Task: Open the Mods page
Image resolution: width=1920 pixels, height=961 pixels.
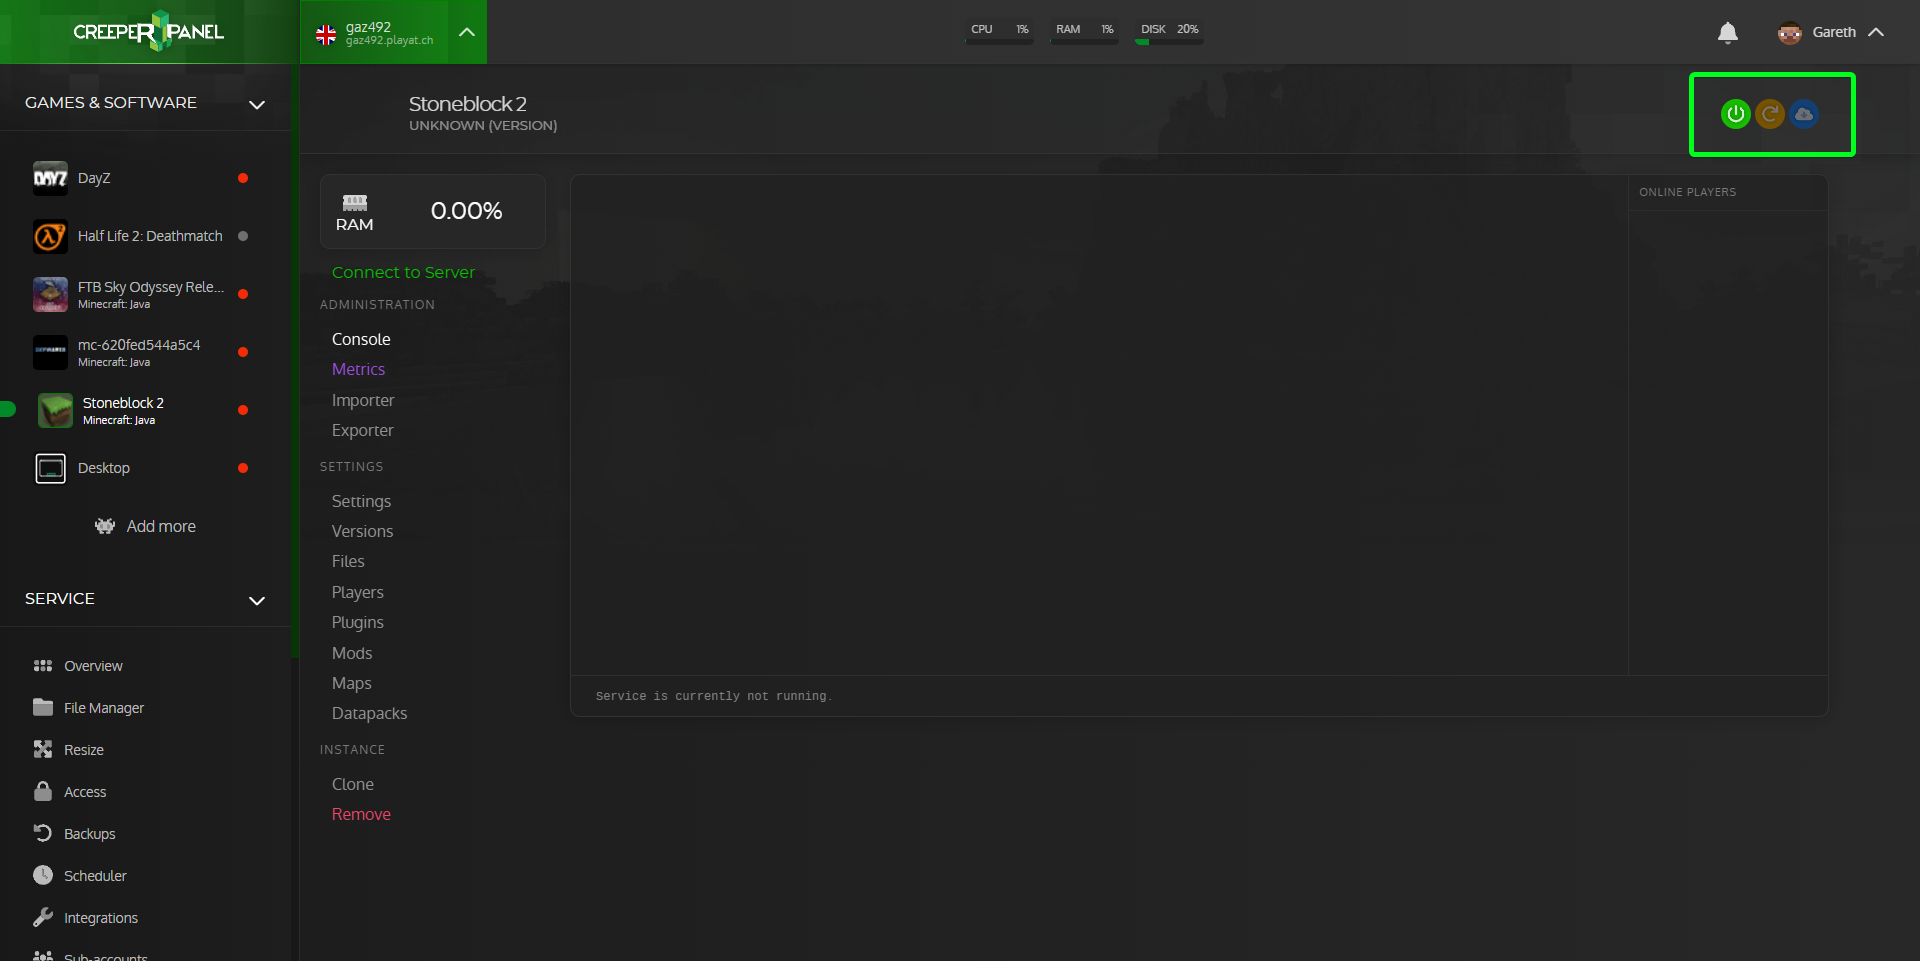Action: click(x=352, y=653)
